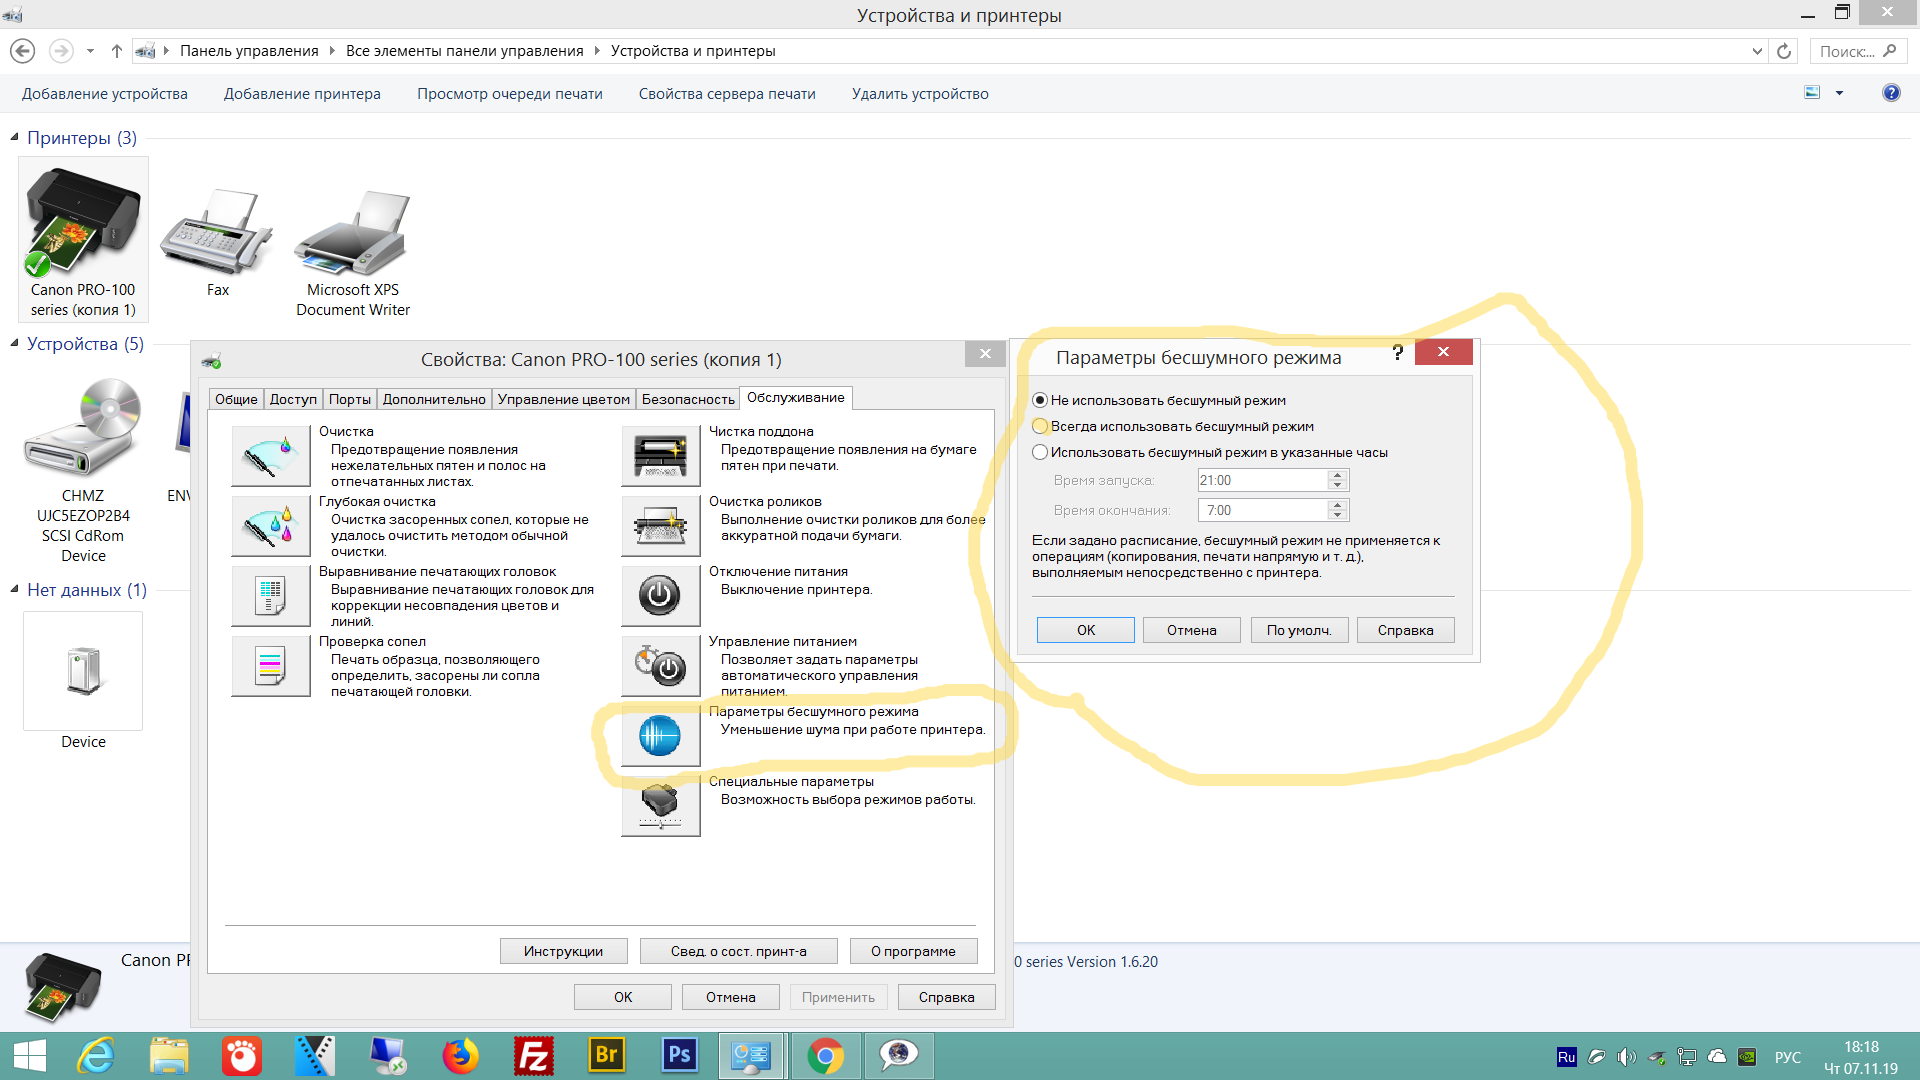Image resolution: width=1920 pixels, height=1080 pixels.
Task: Open File Explorer from the taskbar
Action: click(169, 1056)
